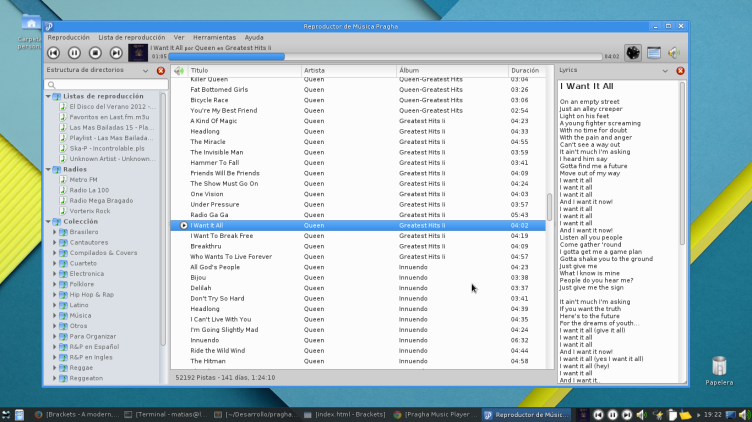Open the Lista de reproducción menu

click(131, 37)
